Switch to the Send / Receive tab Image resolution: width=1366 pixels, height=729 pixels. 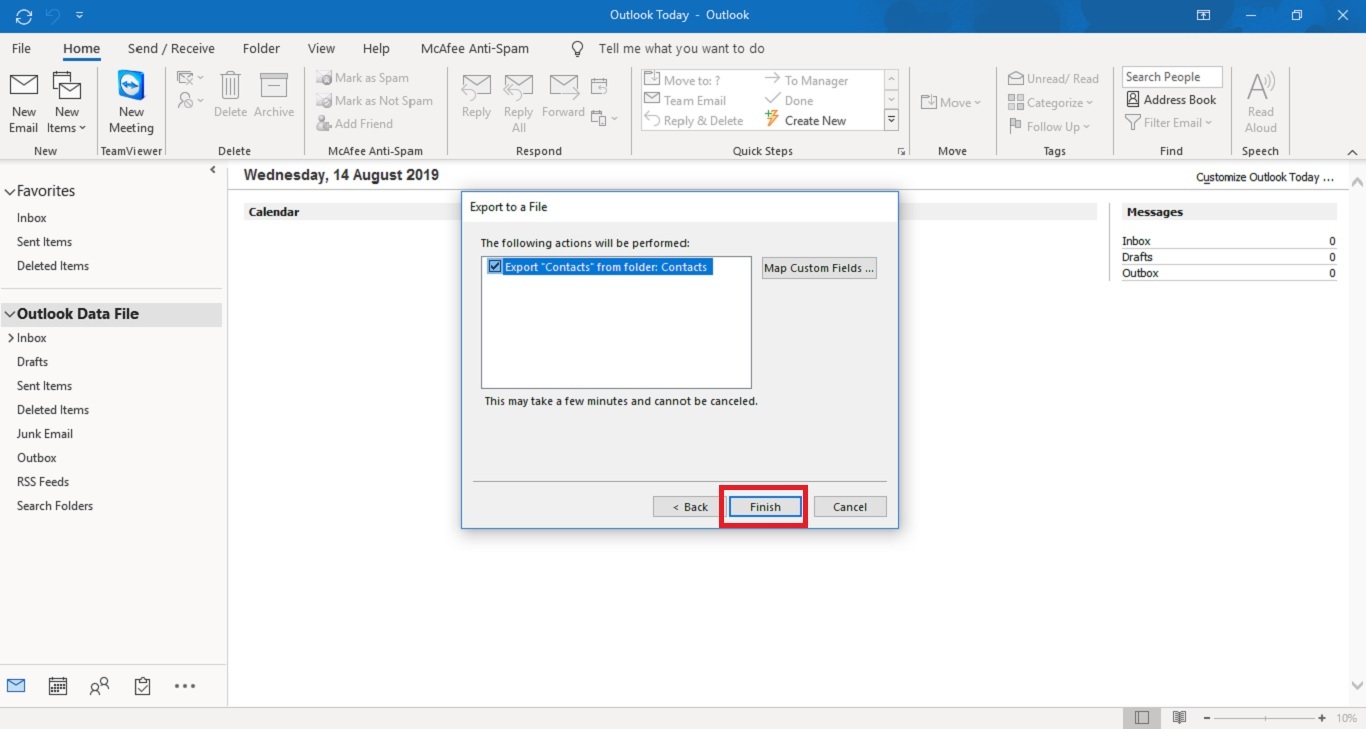(x=171, y=48)
